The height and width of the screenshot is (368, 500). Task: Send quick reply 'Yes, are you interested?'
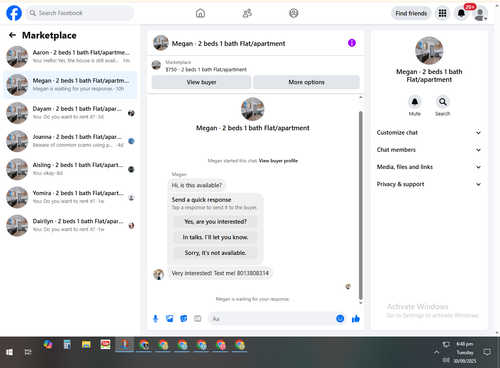[215, 222]
